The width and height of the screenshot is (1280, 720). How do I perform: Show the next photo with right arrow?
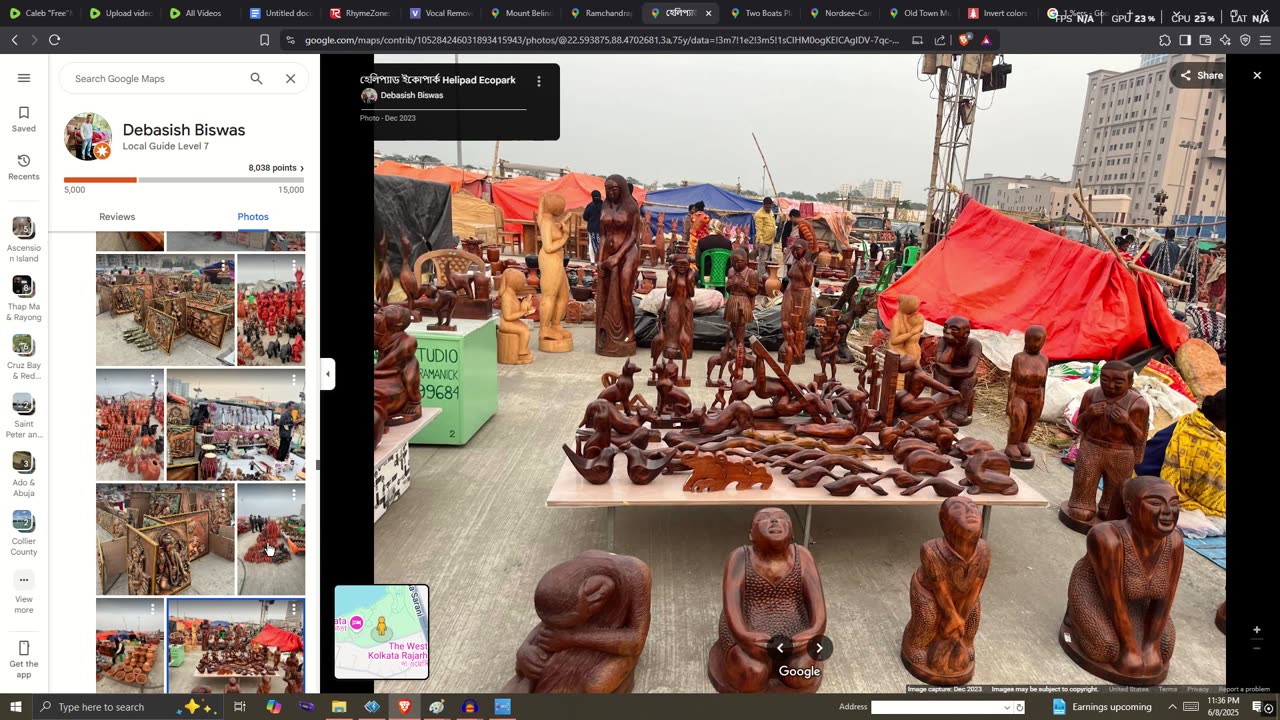819,648
